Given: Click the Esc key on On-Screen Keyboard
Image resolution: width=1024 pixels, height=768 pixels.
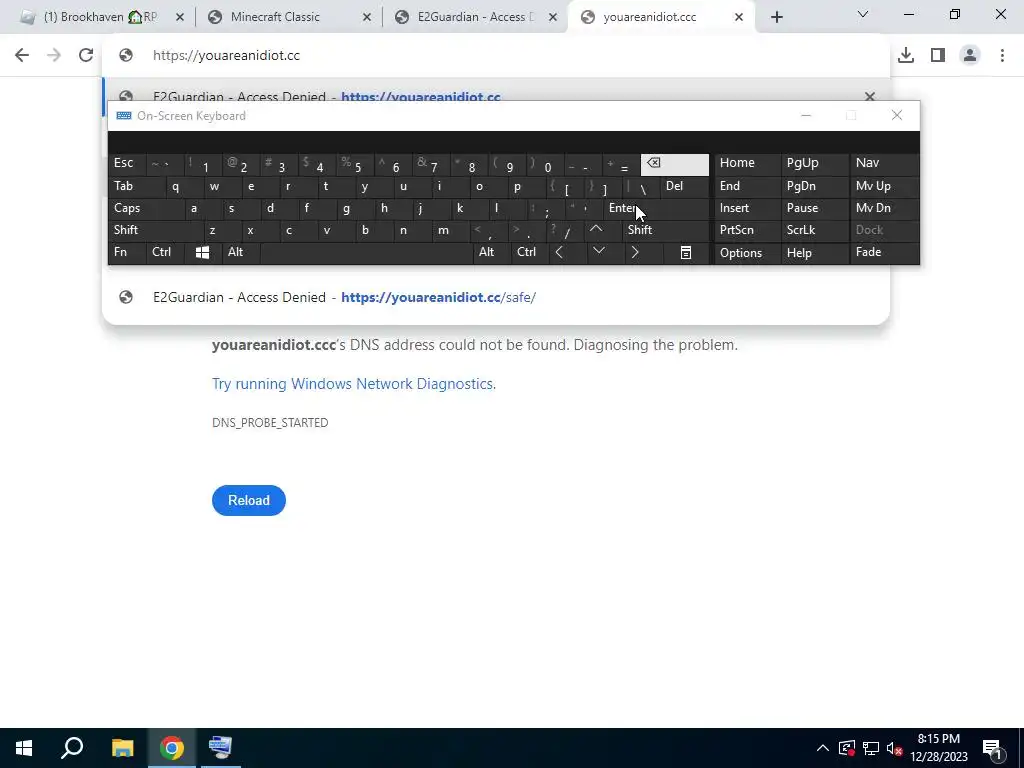Looking at the screenshot, I should point(125,163).
